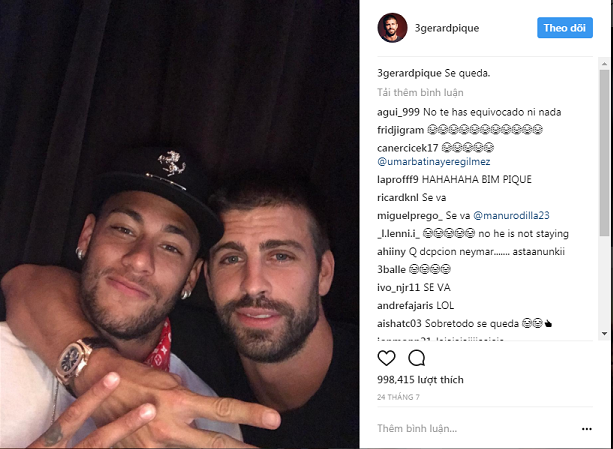
Task: Load more comments via Tải thêm bình luận
Action: [x=420, y=93]
